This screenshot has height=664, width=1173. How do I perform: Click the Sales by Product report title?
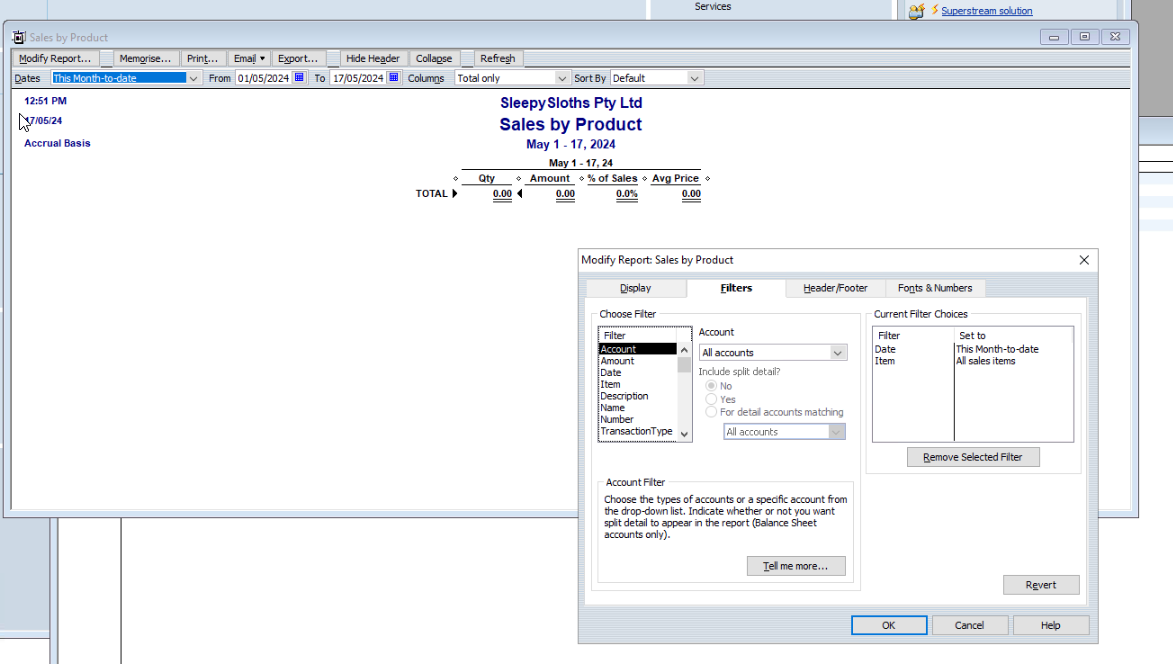pos(571,125)
